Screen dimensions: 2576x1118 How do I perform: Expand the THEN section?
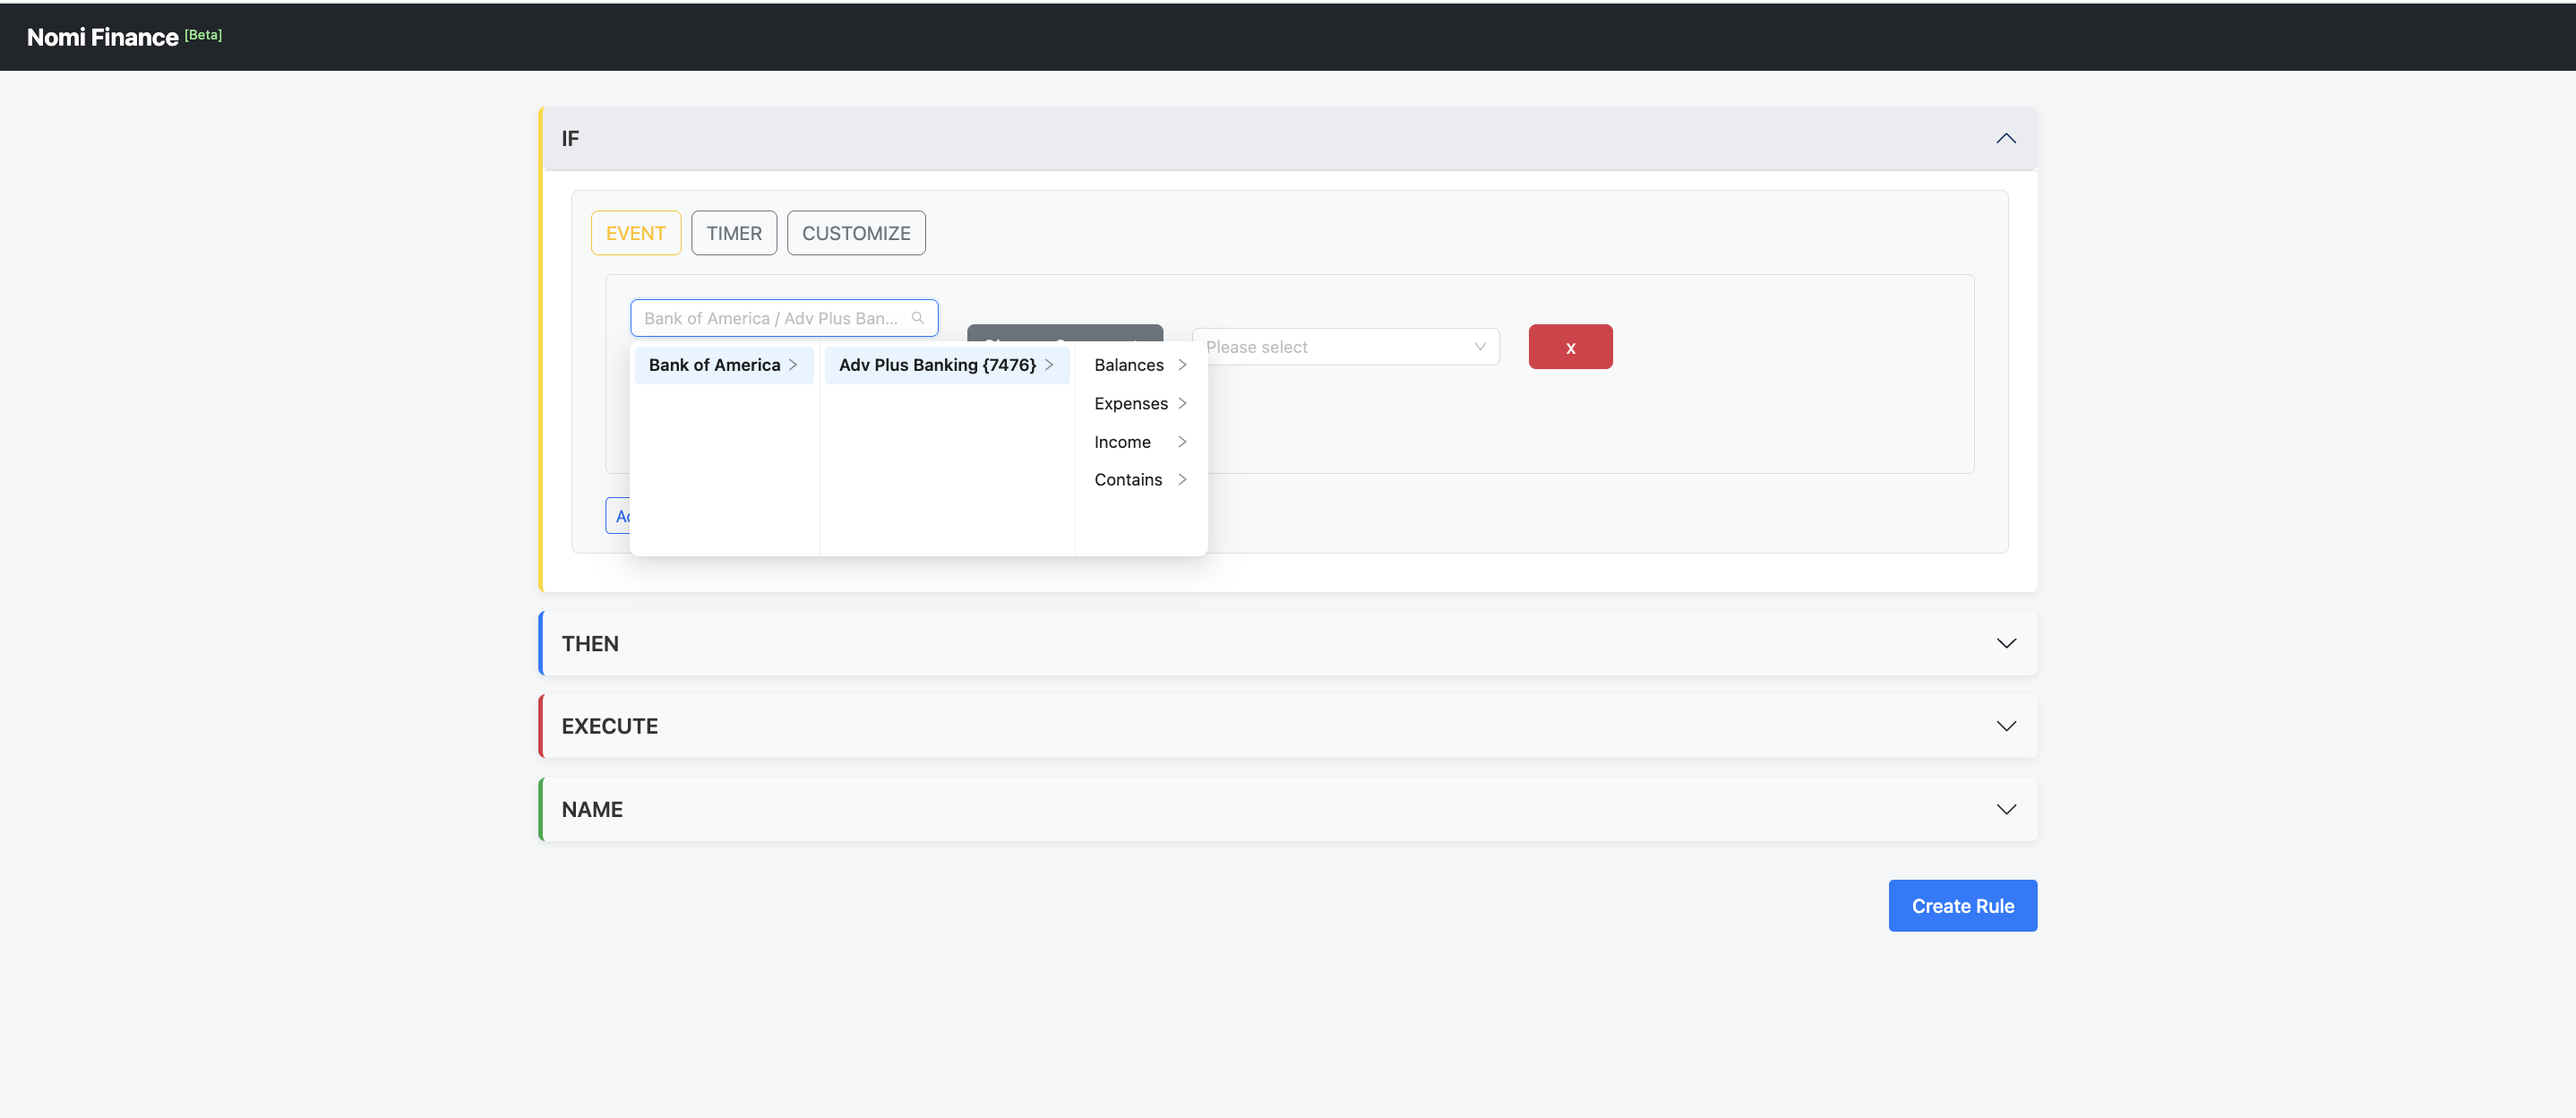1288,643
